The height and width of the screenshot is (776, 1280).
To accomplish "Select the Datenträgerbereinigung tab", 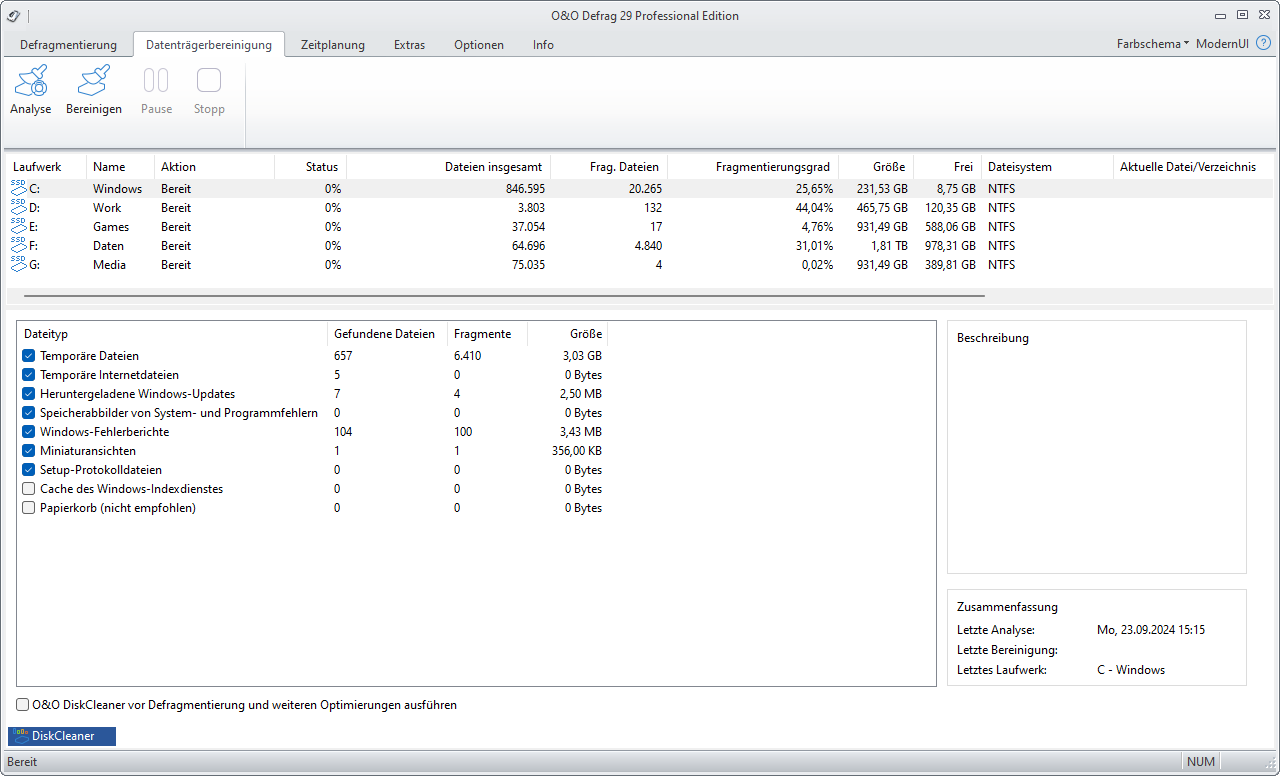I will 209,45.
